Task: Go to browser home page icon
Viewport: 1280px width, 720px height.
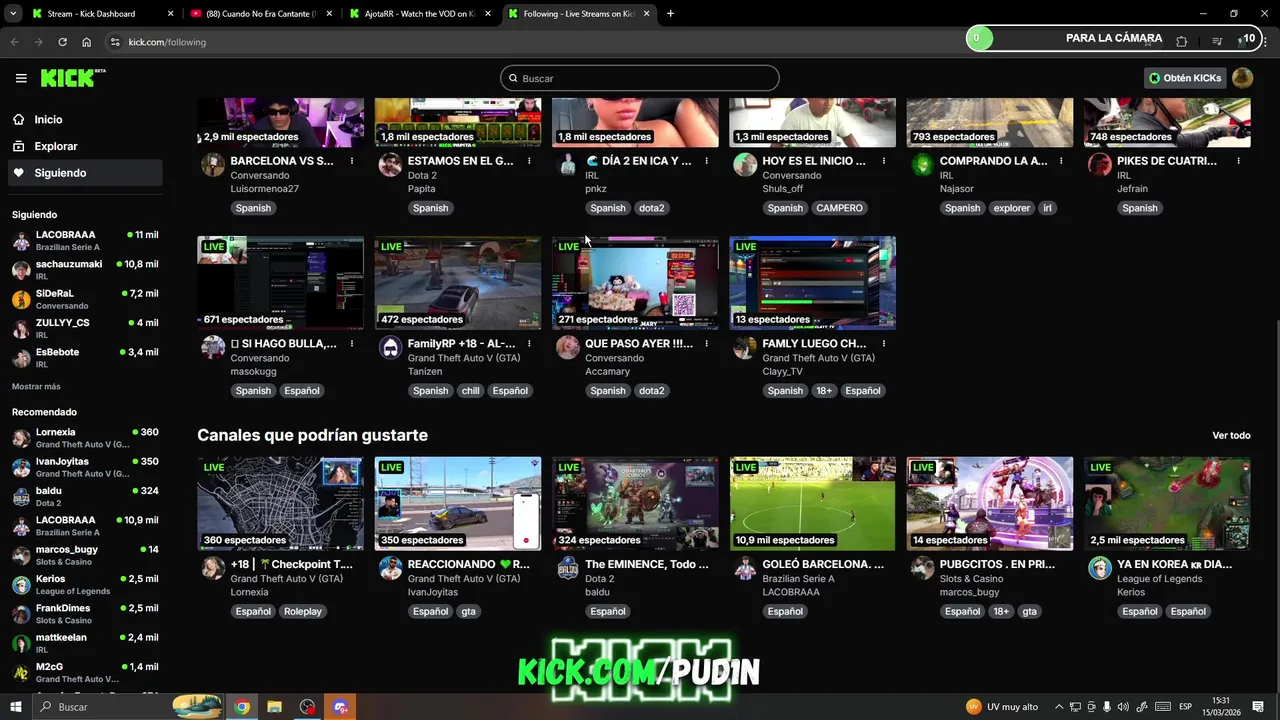Action: [87, 42]
